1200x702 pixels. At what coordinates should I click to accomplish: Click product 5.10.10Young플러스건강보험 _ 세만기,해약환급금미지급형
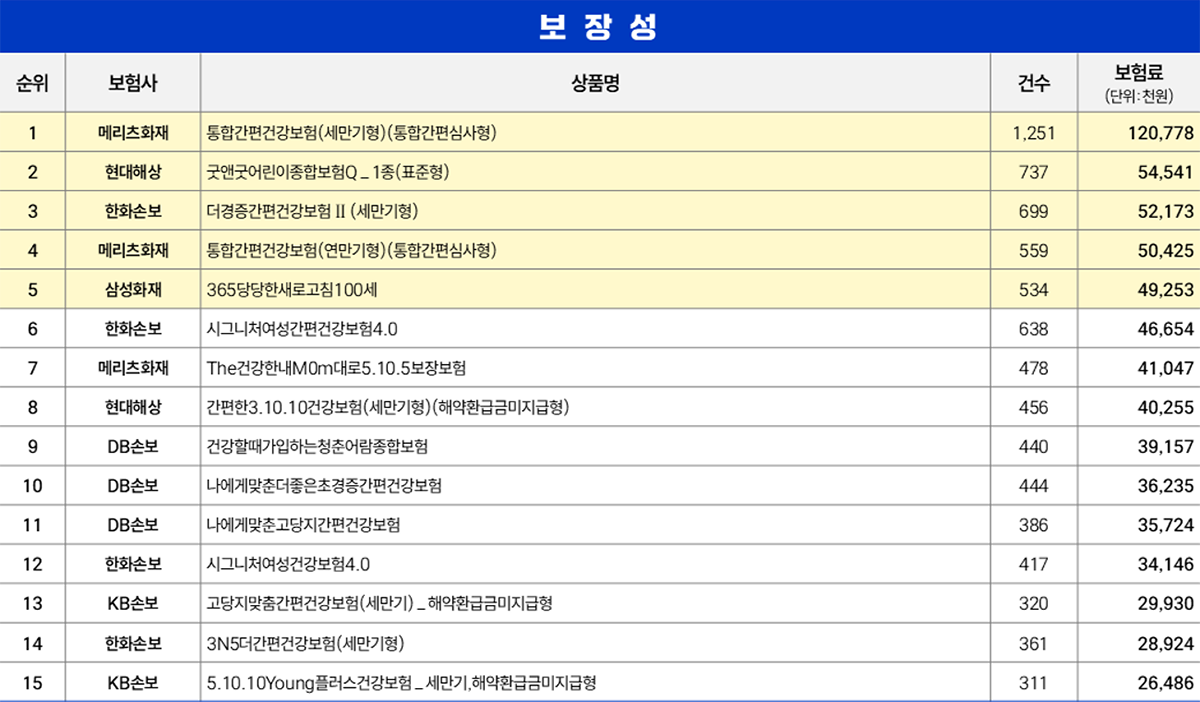(x=401, y=683)
